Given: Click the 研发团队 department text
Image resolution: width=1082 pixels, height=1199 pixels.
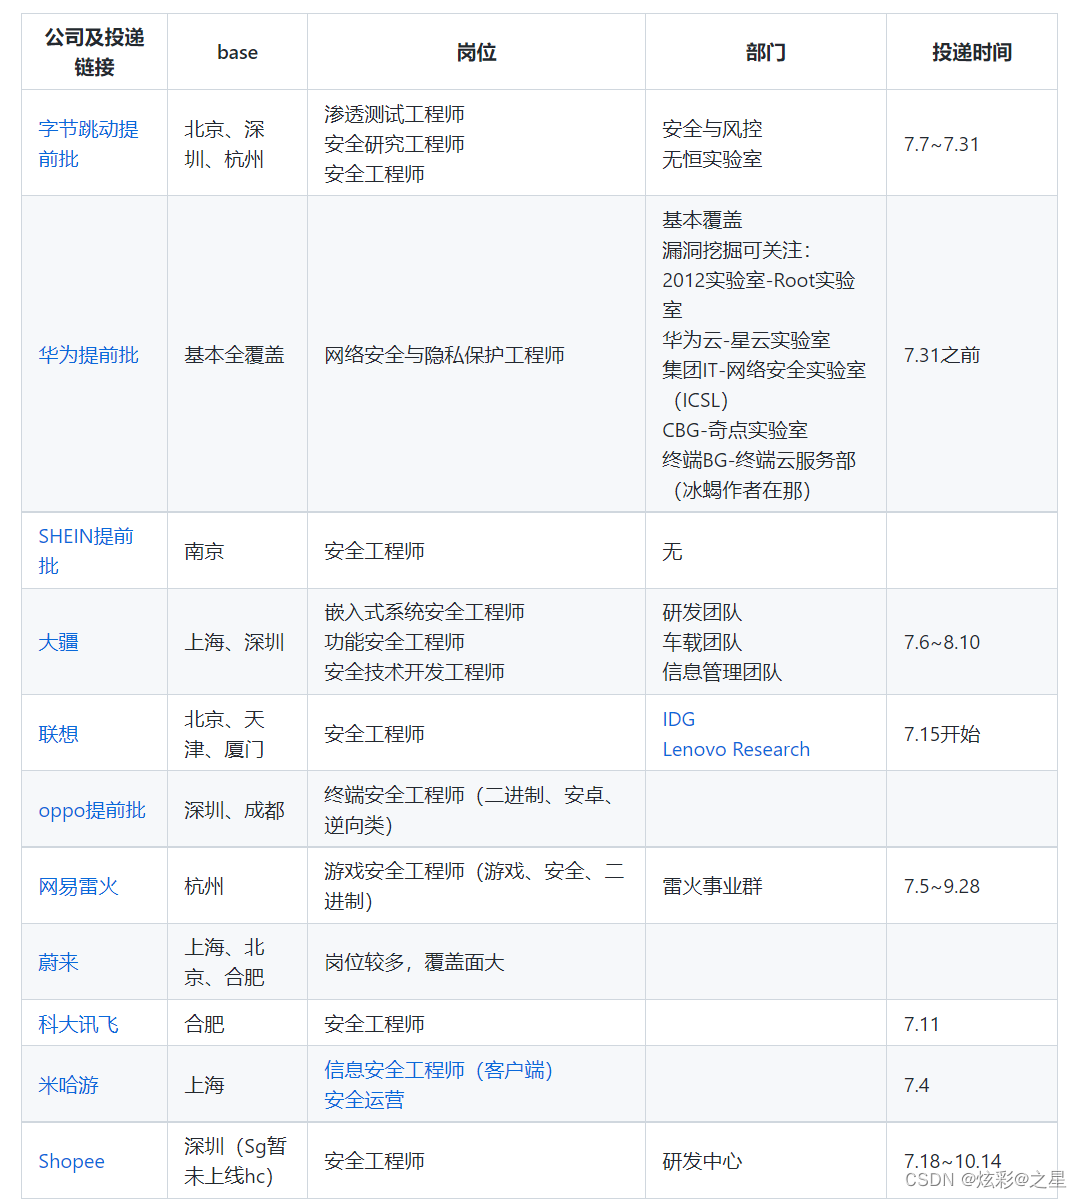Looking at the screenshot, I should [702, 612].
